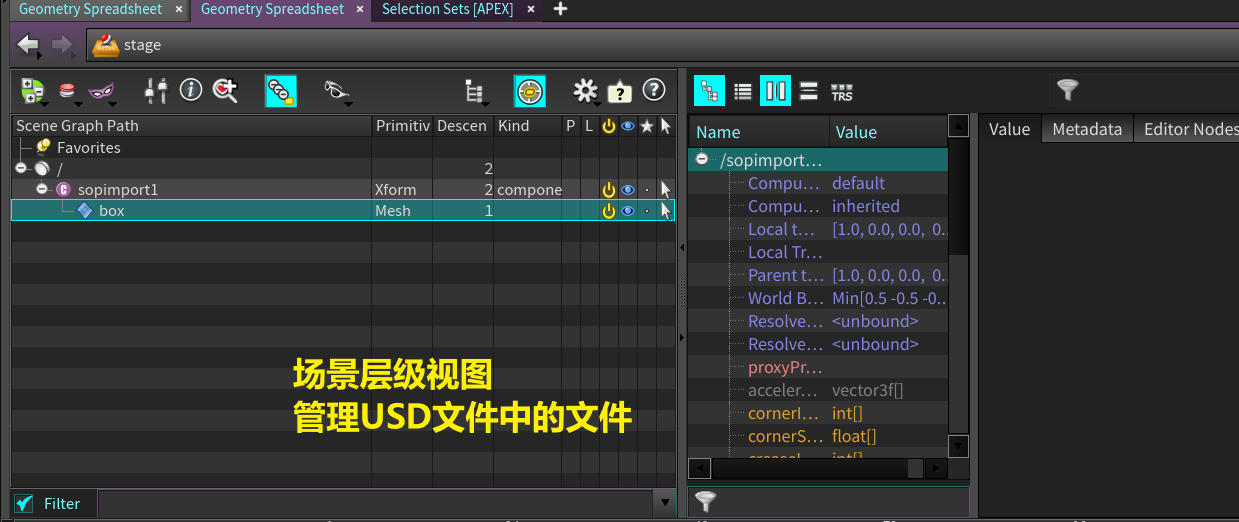Switch details panel to list view icon
This screenshot has height=522, width=1239.
(742, 91)
